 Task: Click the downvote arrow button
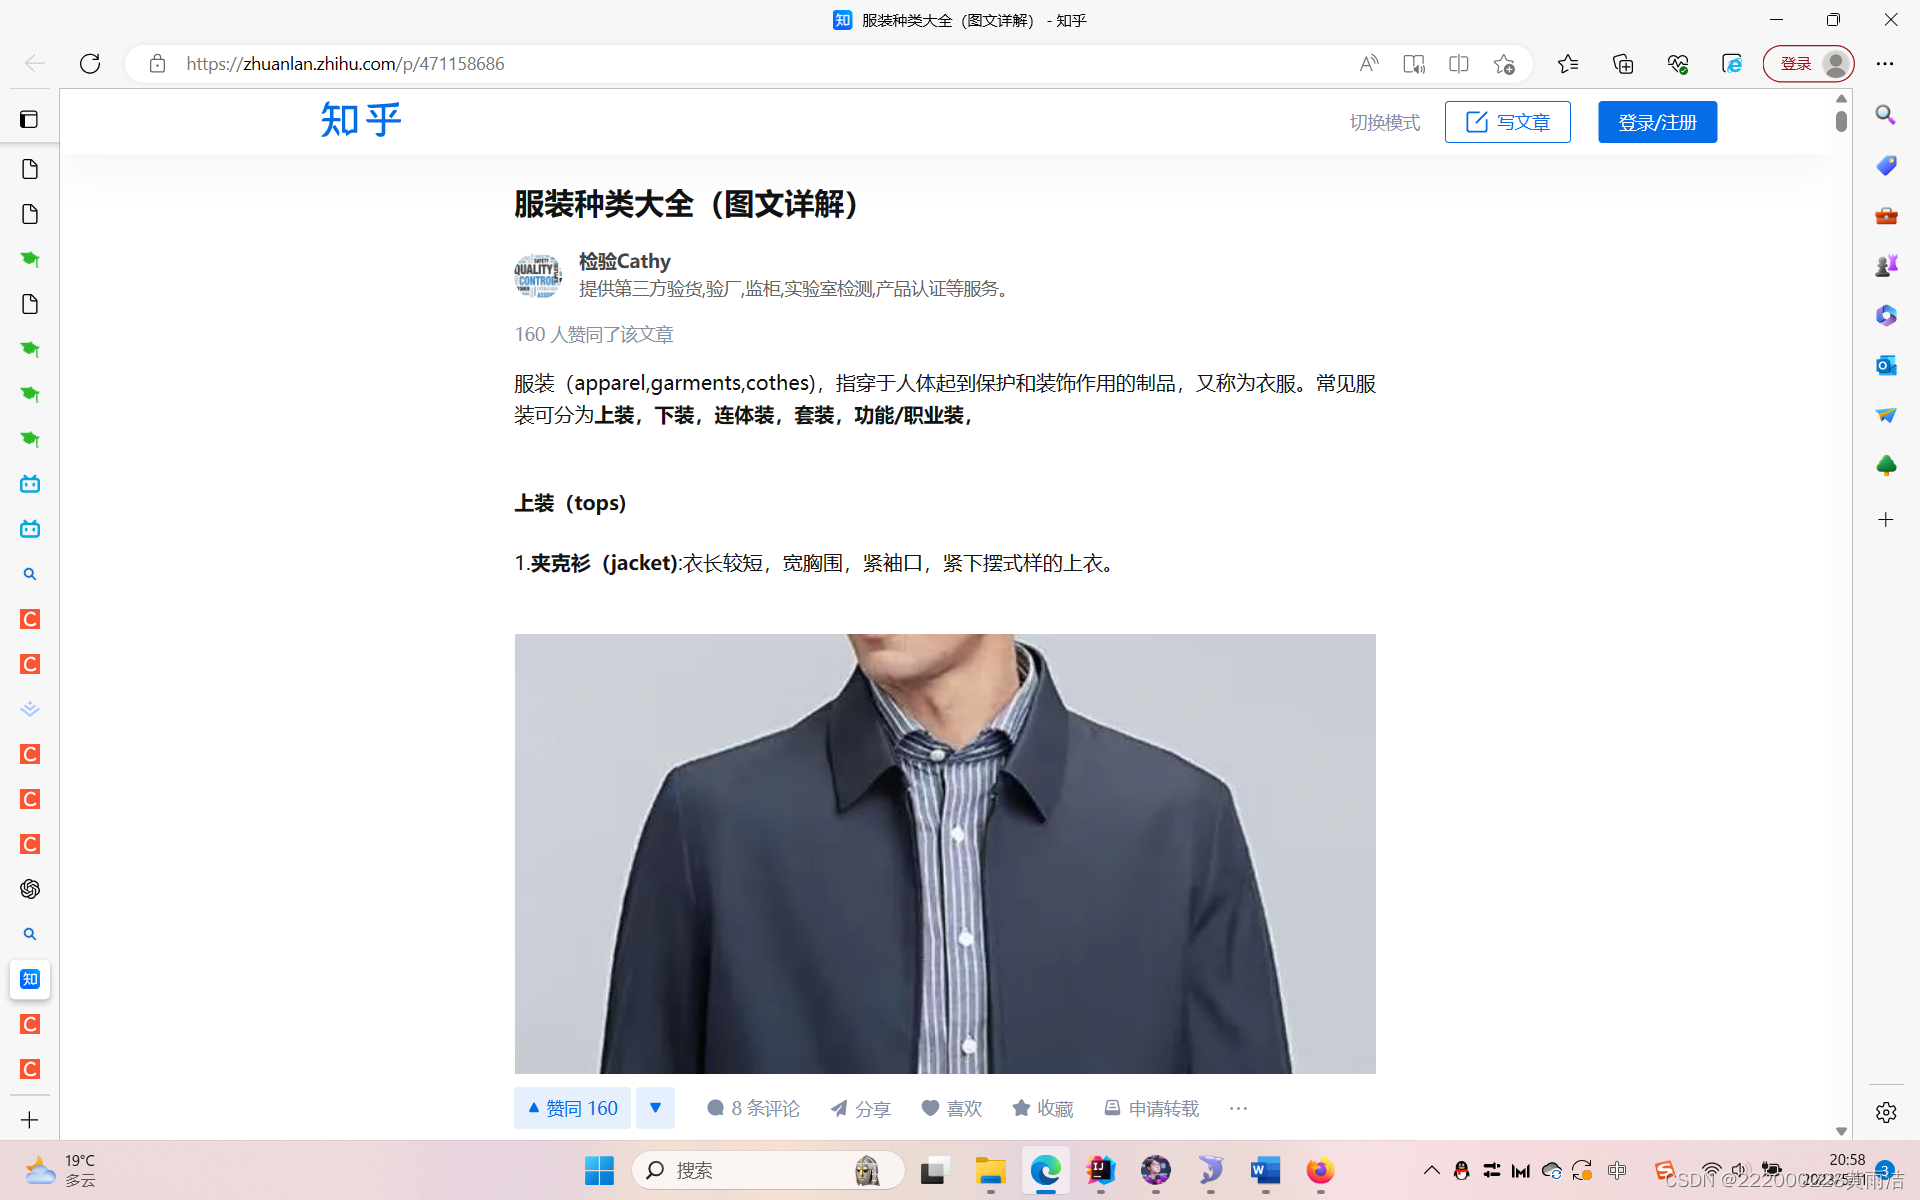point(655,1108)
